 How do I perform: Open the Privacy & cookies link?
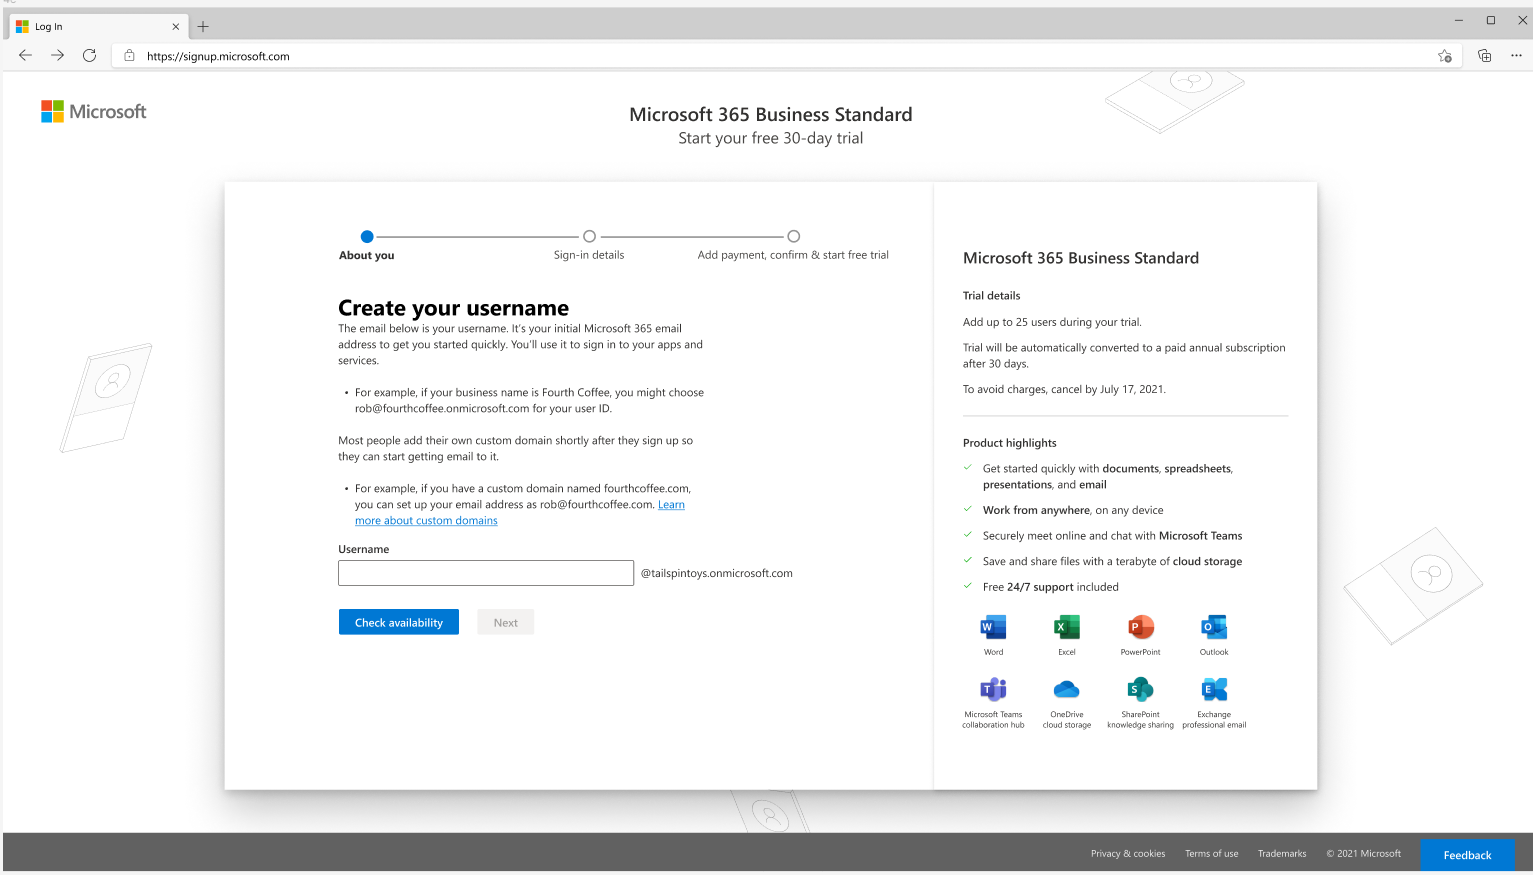point(1128,854)
